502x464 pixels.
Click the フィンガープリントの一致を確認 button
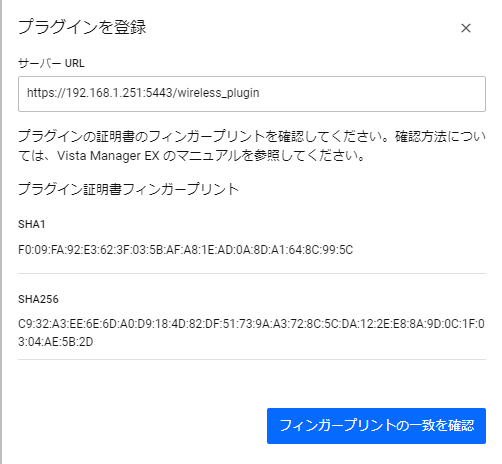(376, 426)
